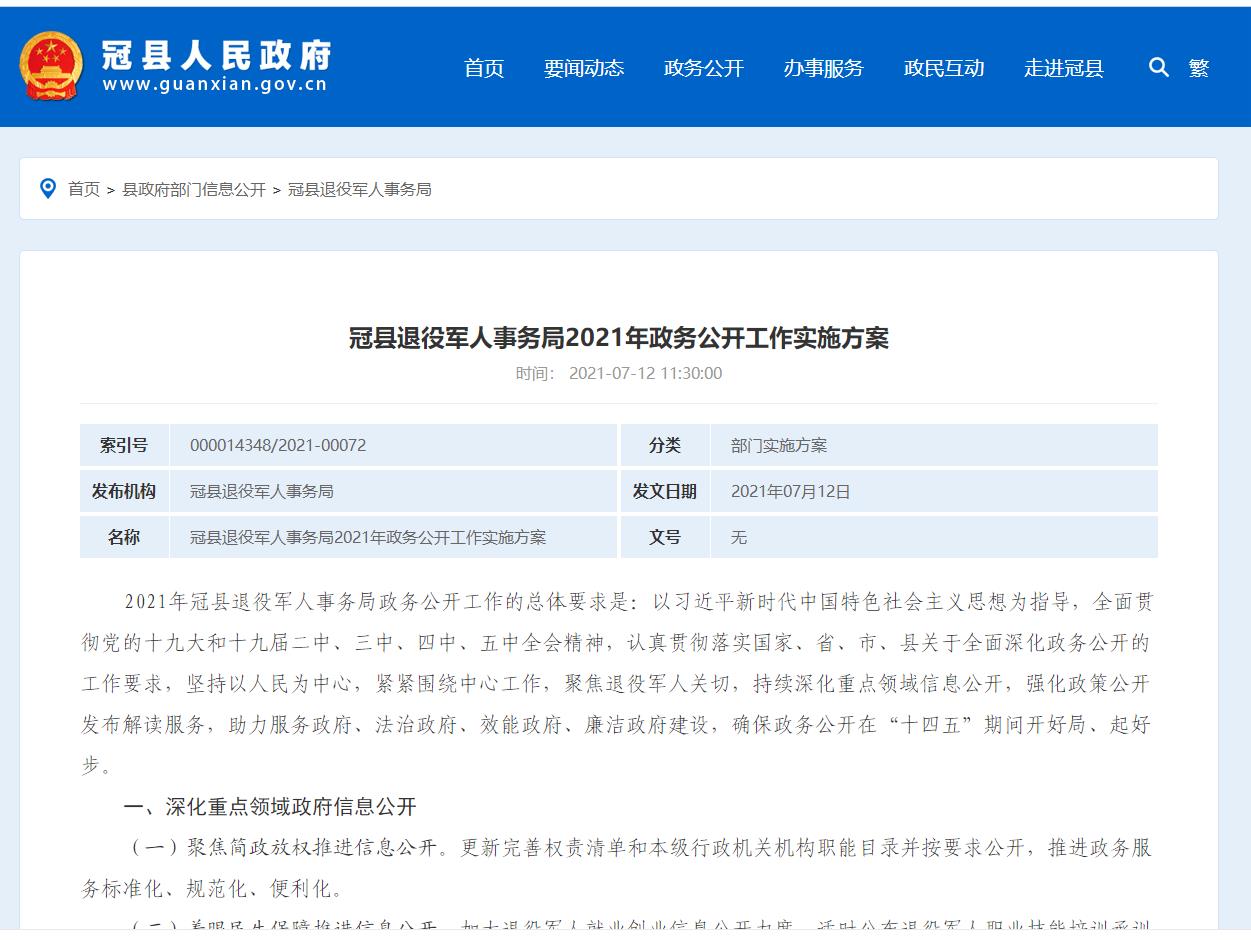Click the 发布机构 label cell

pyautogui.click(x=124, y=491)
